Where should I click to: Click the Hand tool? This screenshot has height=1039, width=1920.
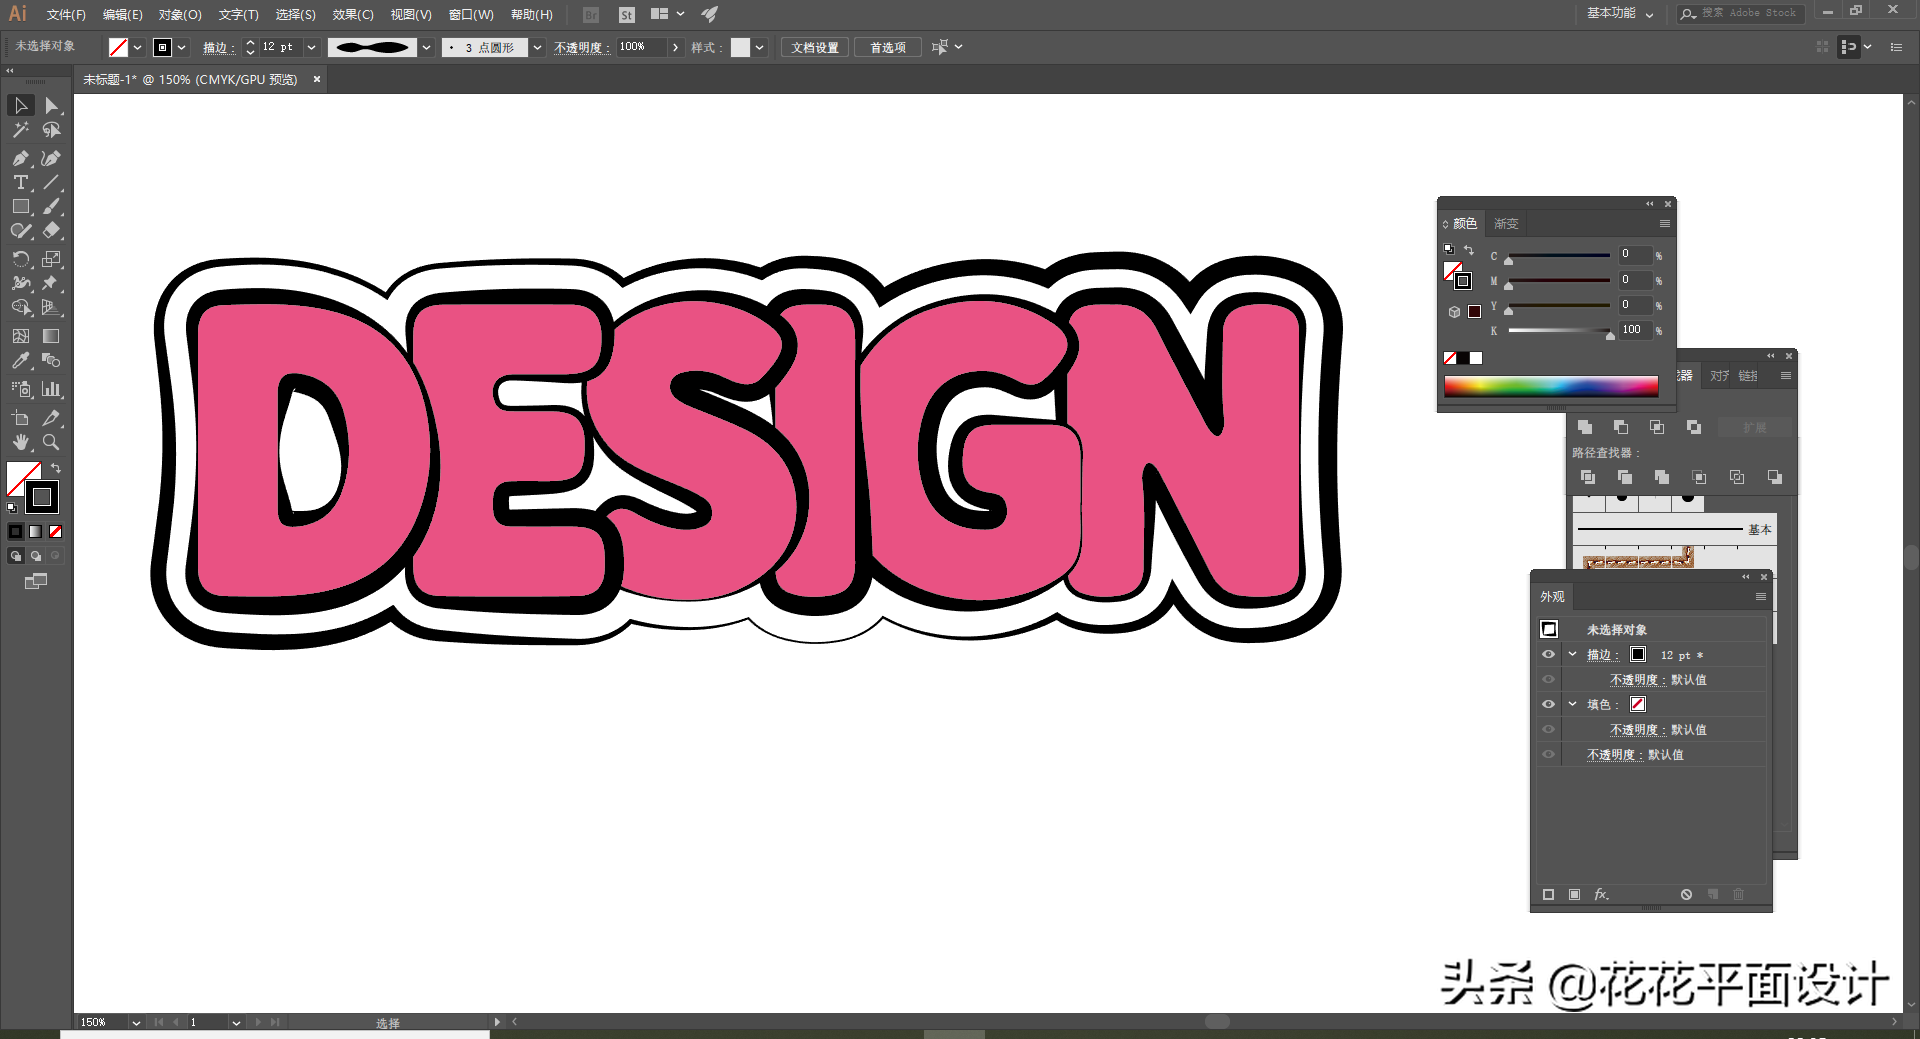click(20, 442)
